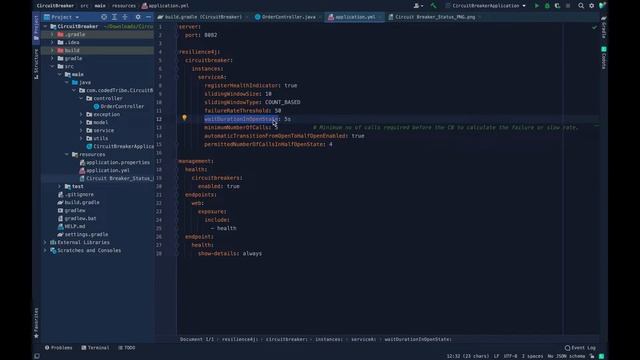Open the Project view selector dropdown
The width and height of the screenshot is (640, 360).
61,17
